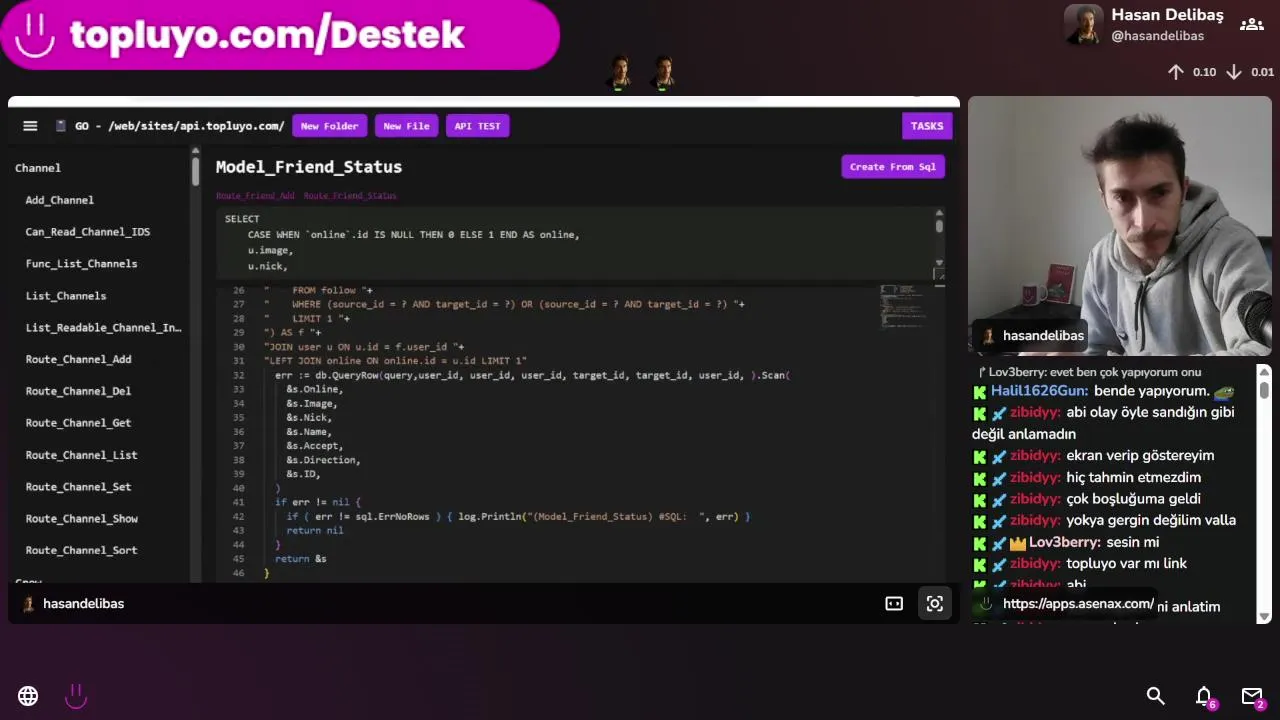1280x720 pixels.
Task: Click Hasan Delibaş profile avatar at top
Action: (x=1084, y=25)
